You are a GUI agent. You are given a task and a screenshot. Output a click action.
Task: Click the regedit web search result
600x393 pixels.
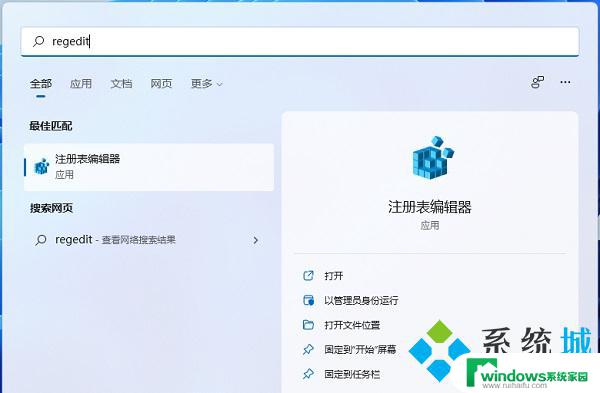pos(149,240)
